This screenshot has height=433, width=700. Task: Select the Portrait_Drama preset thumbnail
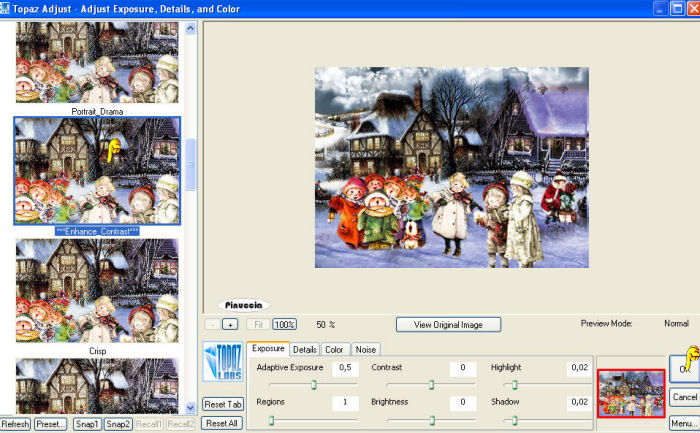(x=97, y=62)
